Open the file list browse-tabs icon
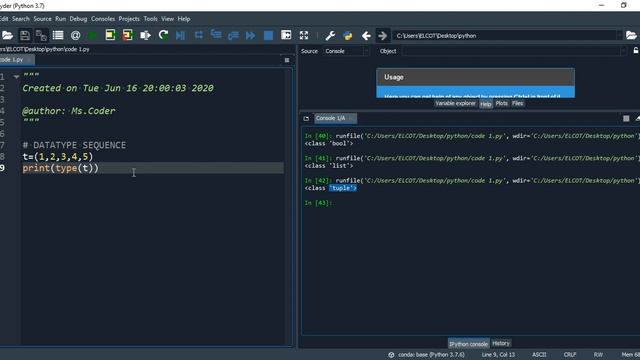The image size is (640, 360). (58, 36)
